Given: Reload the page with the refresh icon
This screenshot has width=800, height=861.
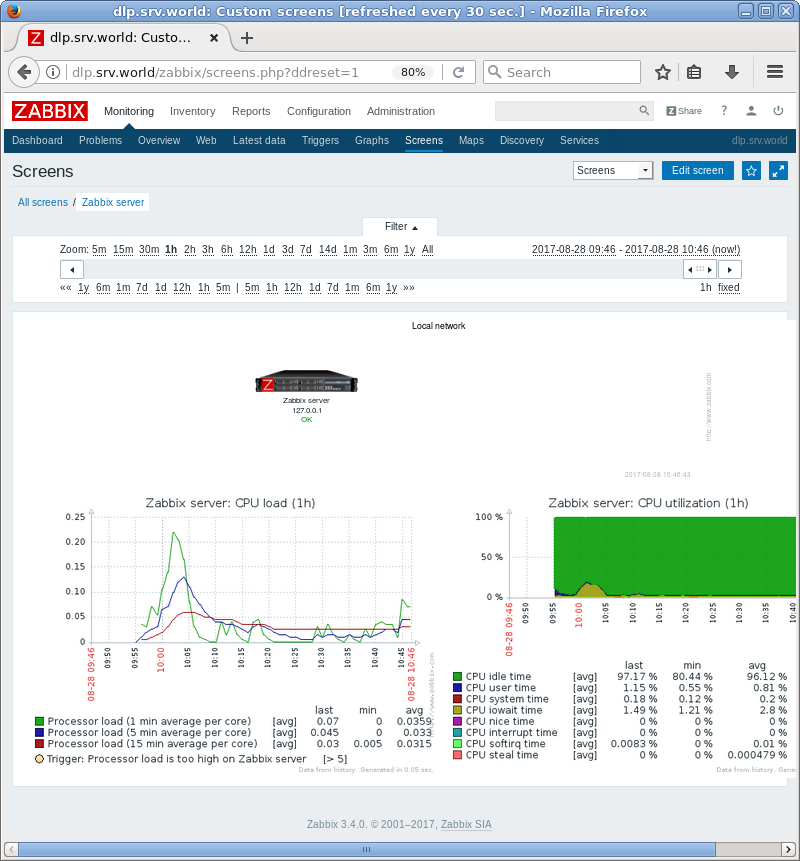Looking at the screenshot, I should (459, 72).
